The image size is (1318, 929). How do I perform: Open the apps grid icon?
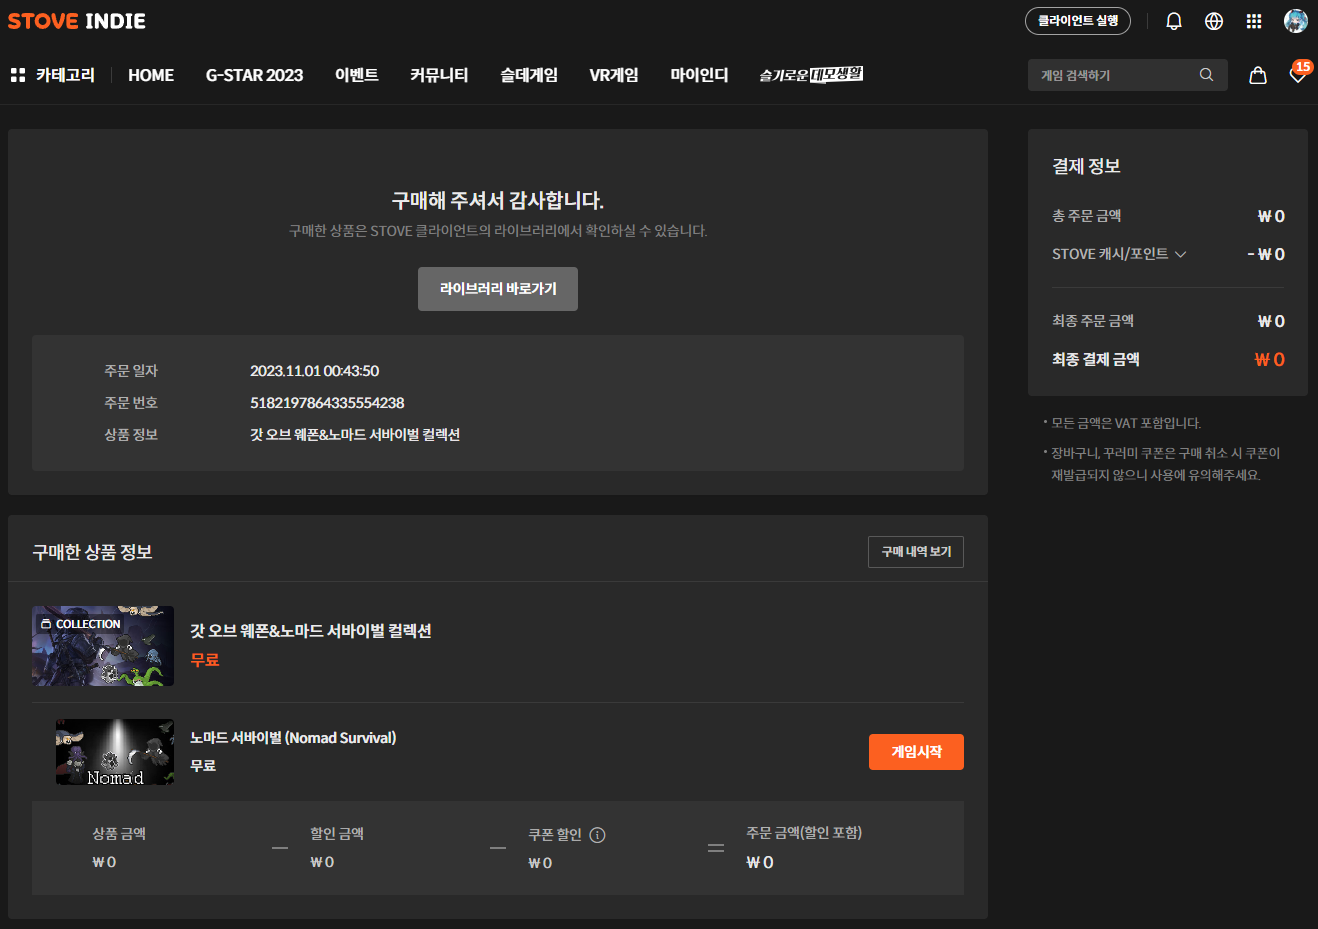pyautogui.click(x=1254, y=21)
